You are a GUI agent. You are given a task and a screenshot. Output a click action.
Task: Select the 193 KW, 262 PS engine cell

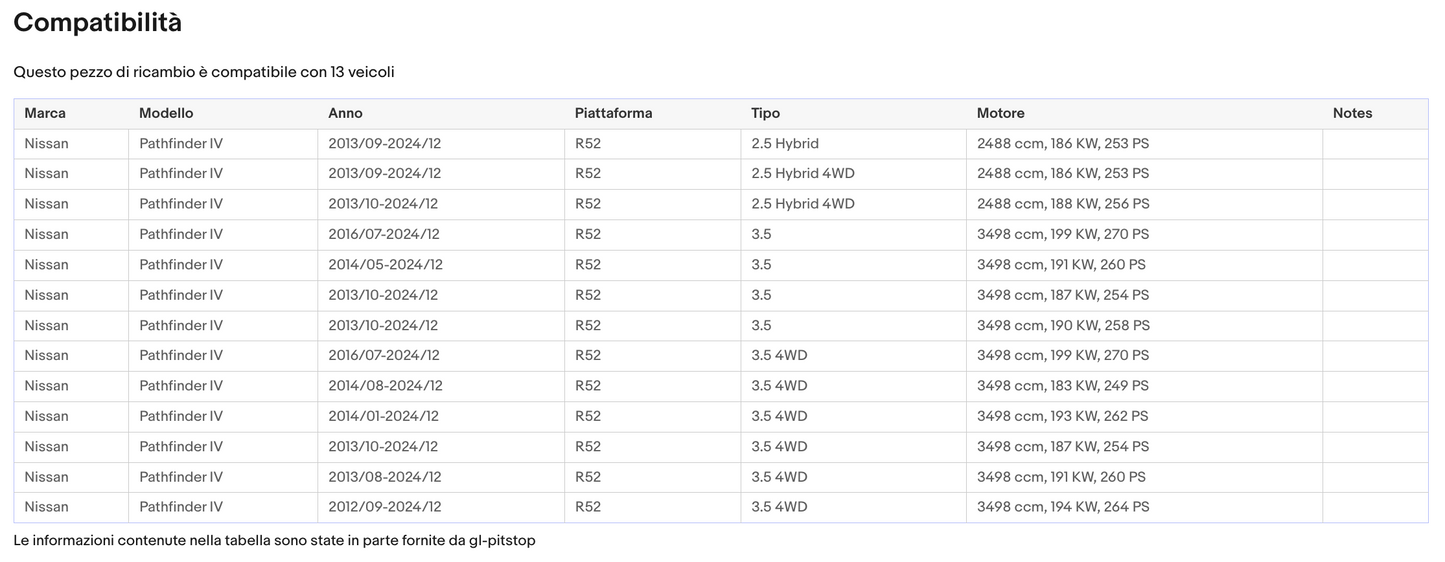coord(1062,416)
